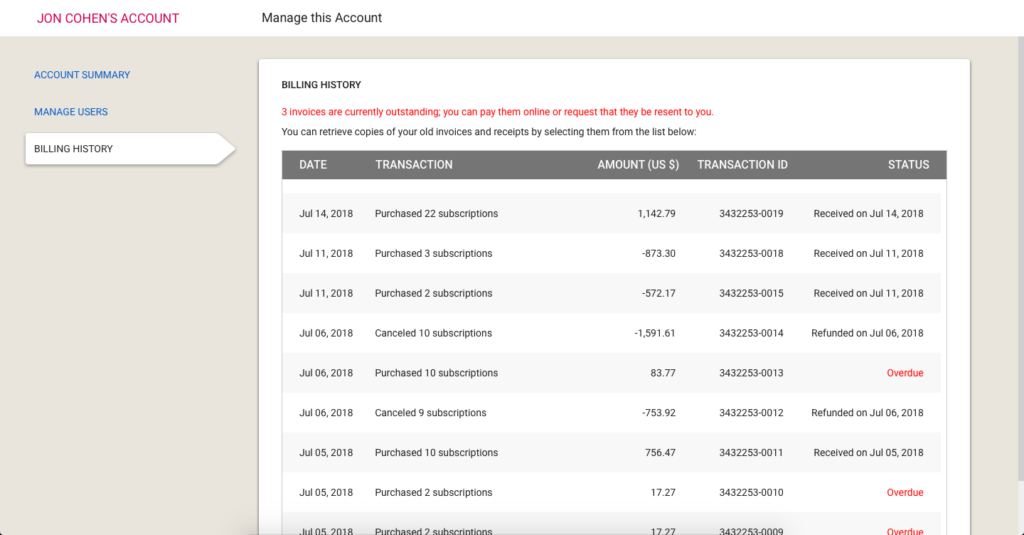Viewport: 1024px width, 535px height.
Task: Select the Billing History tab
Action: coord(130,149)
